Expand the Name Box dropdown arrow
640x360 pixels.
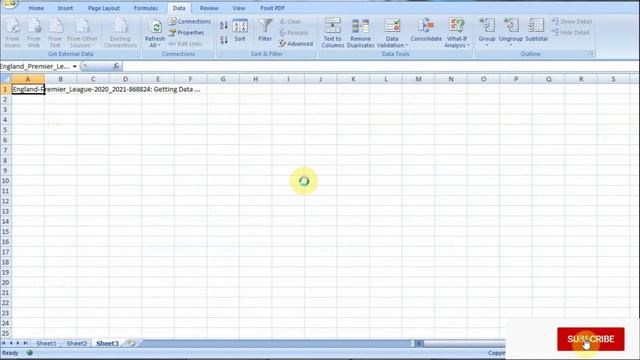pos(75,67)
